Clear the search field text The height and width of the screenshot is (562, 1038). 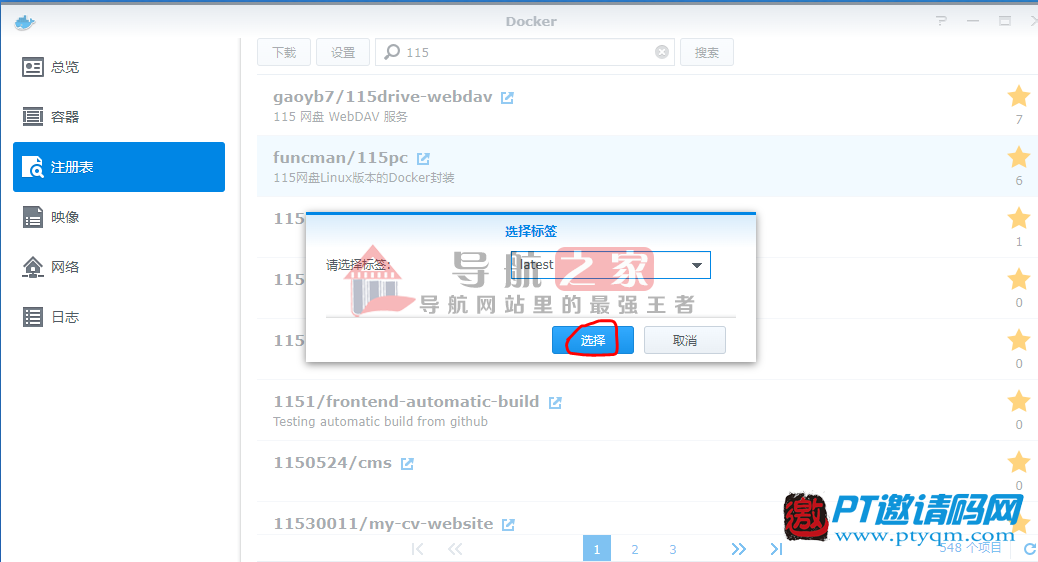pos(661,52)
